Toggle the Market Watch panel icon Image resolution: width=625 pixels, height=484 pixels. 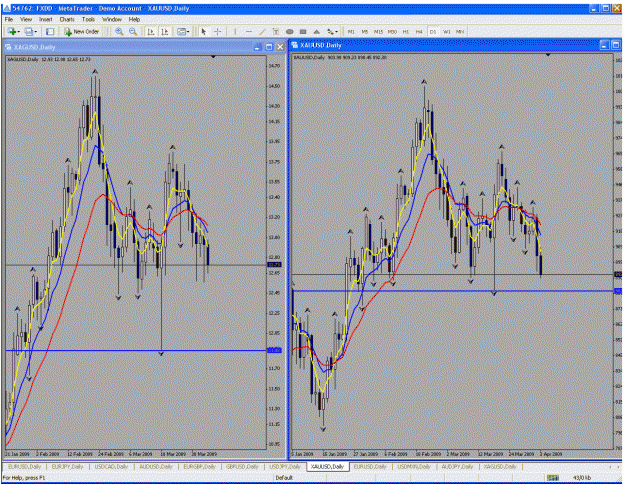[50, 31]
